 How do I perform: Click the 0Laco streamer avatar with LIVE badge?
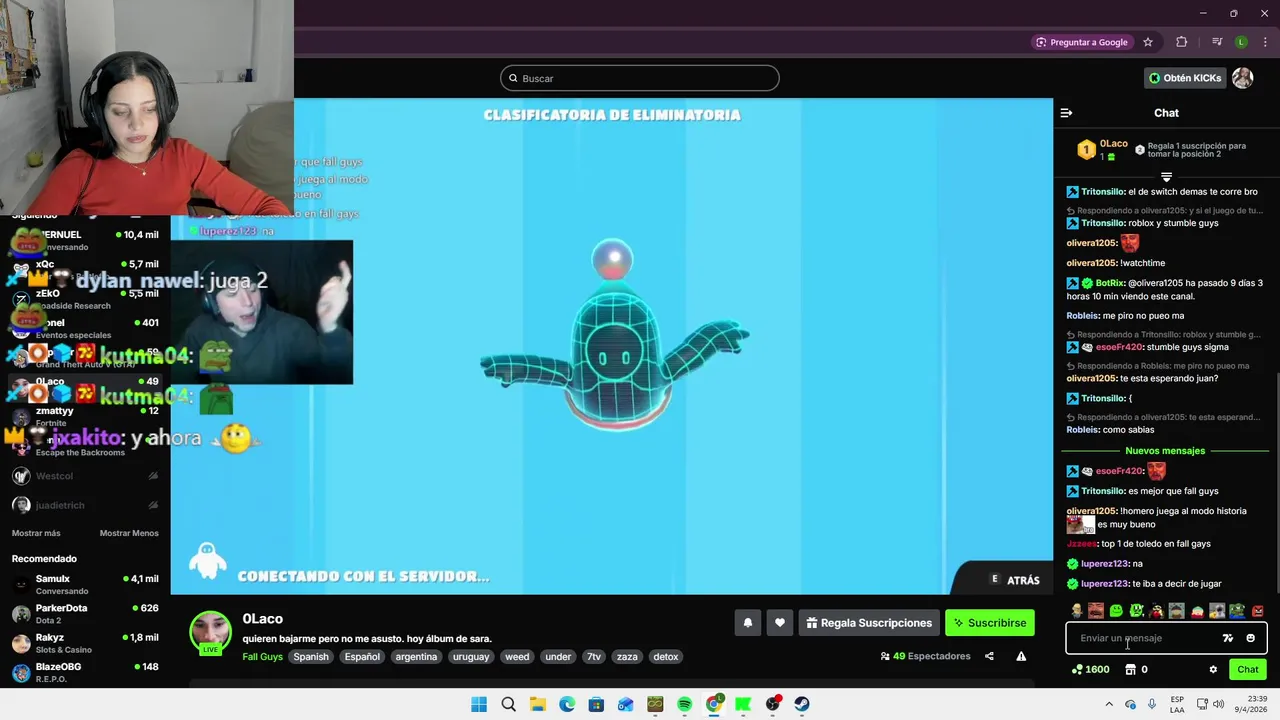[211, 633]
